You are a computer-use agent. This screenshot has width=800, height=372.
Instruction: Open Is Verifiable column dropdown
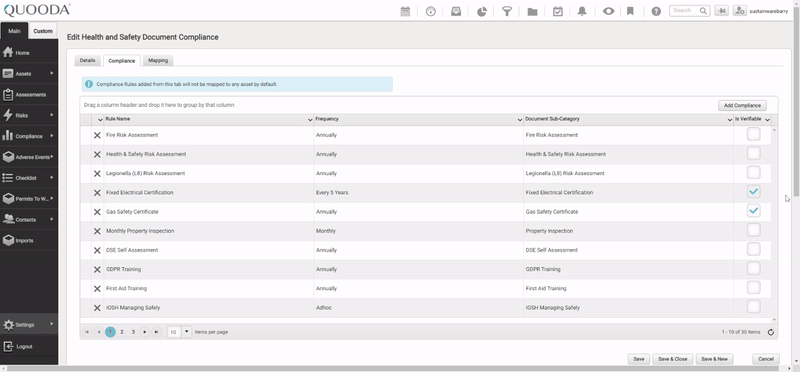tap(767, 119)
